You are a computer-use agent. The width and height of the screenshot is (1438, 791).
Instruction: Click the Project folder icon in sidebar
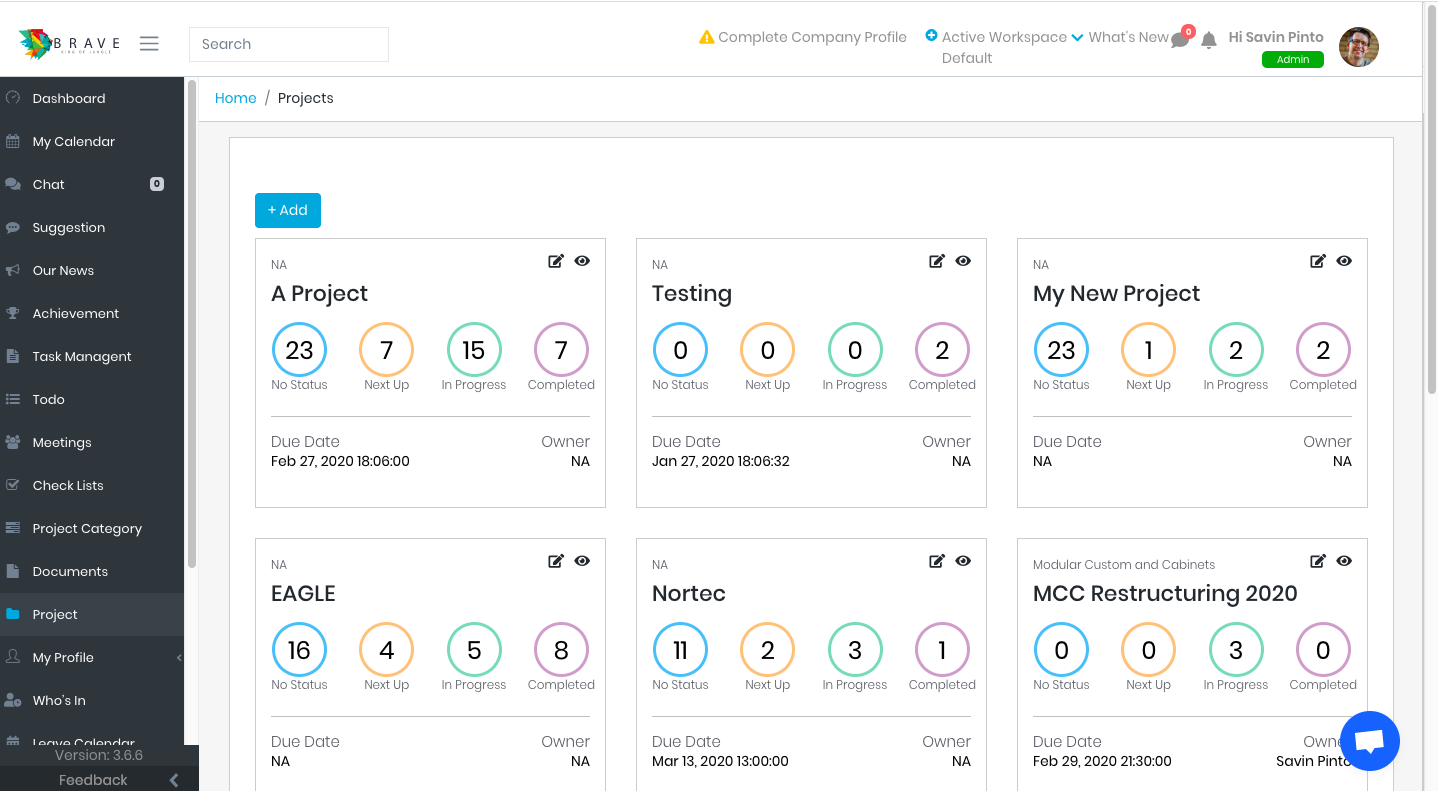point(13,614)
